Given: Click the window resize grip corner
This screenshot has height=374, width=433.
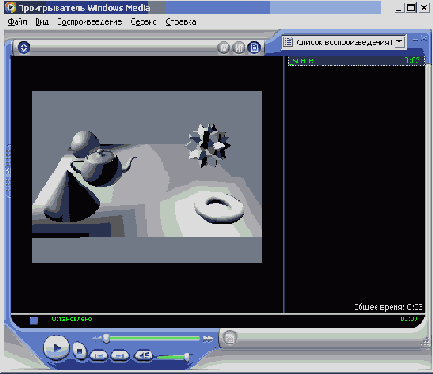Looking at the screenshot, I should tap(425, 342).
